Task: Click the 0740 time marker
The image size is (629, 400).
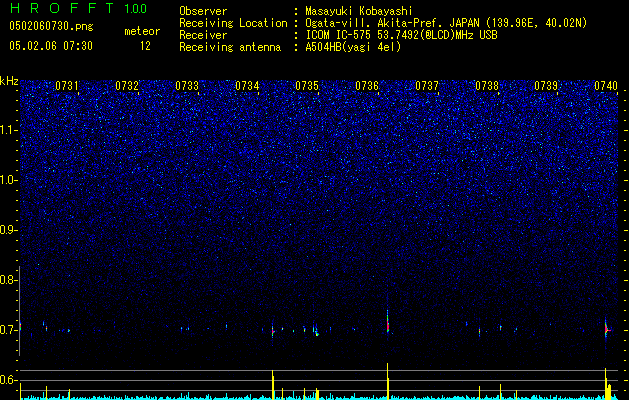Action: tap(606, 86)
